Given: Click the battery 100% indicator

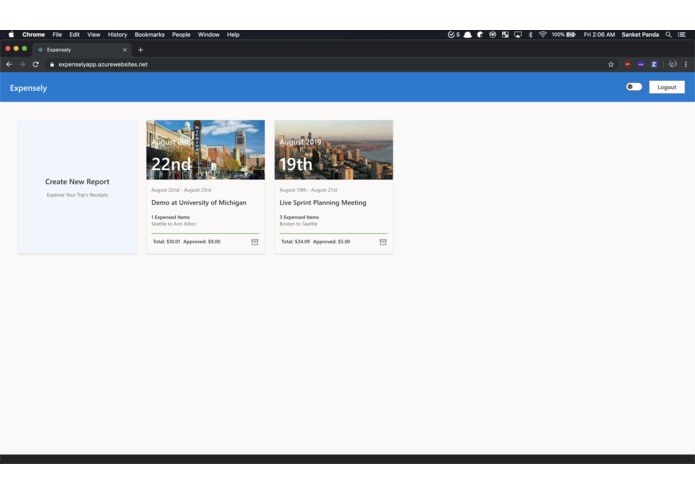Looking at the screenshot, I should tap(564, 35).
